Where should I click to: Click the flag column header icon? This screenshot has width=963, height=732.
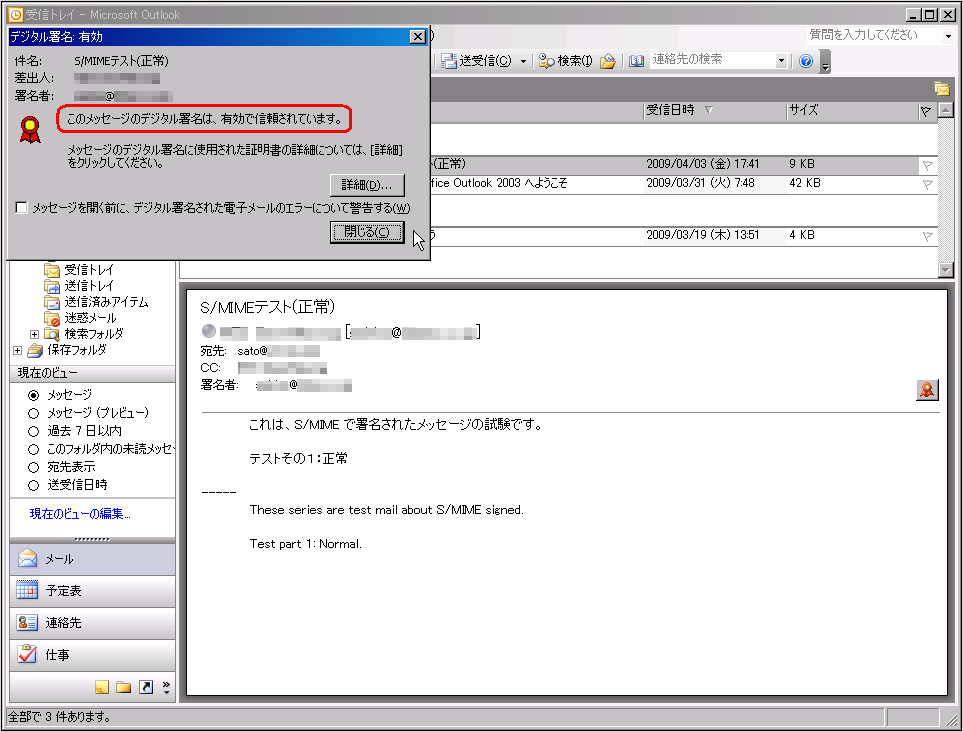[x=926, y=111]
